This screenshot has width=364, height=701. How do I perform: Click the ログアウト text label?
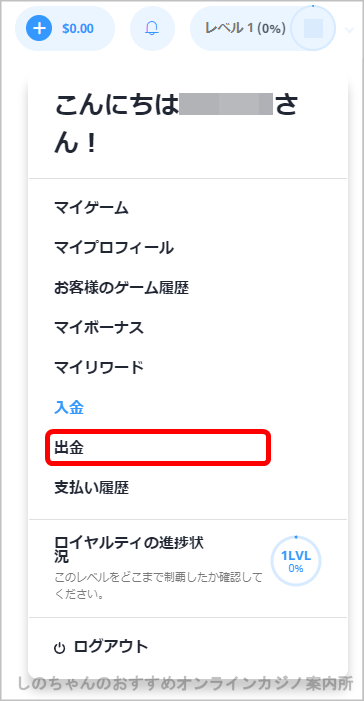[x=111, y=646]
